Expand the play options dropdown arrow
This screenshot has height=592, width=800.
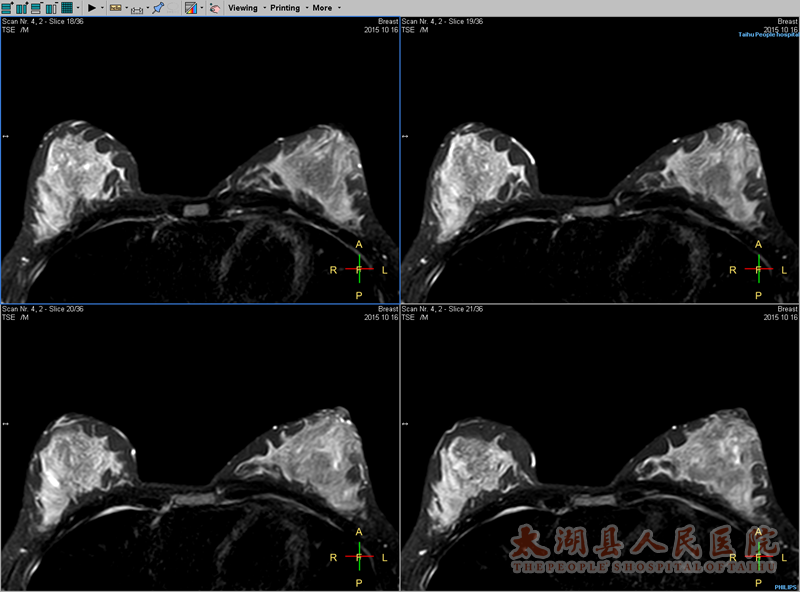102,8
